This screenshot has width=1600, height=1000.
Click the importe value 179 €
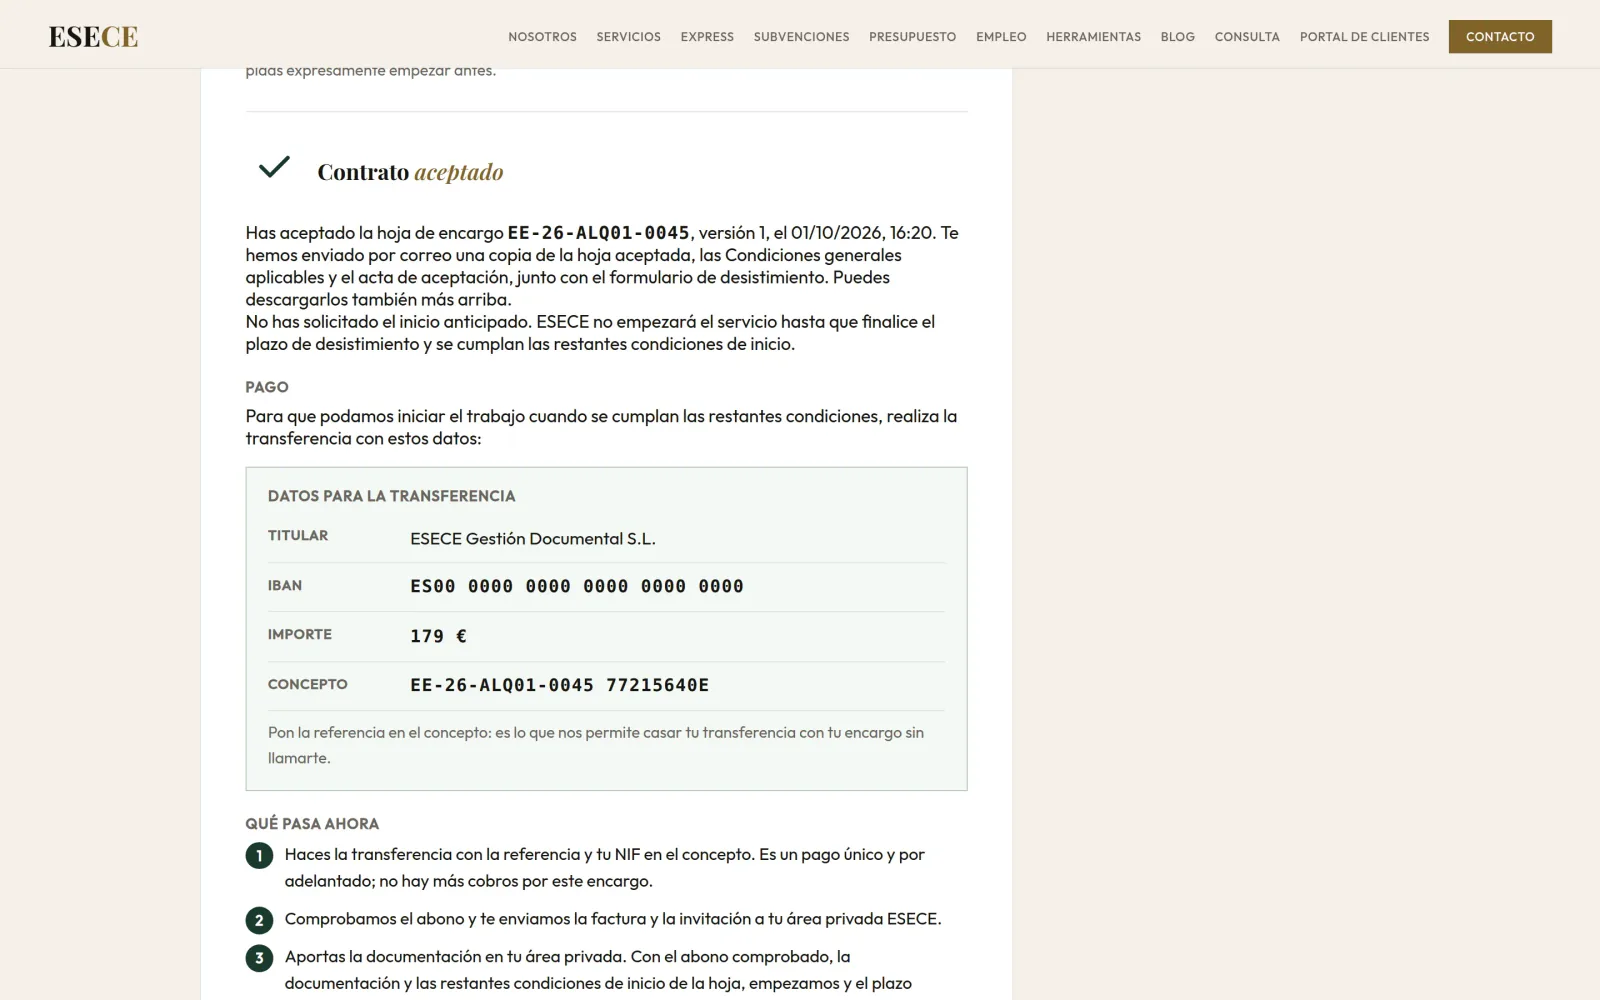[x=438, y=636]
